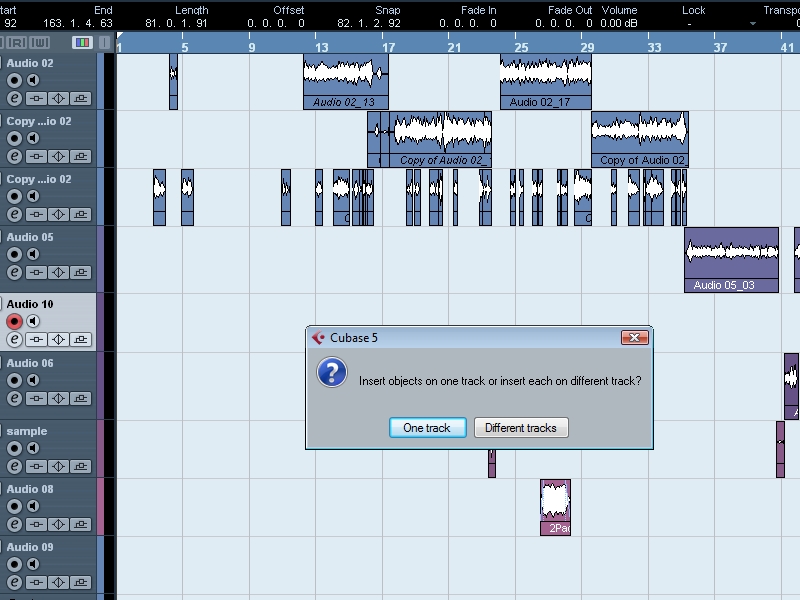Click the Fade In value field
This screenshot has height=600, width=800.
[468, 23]
